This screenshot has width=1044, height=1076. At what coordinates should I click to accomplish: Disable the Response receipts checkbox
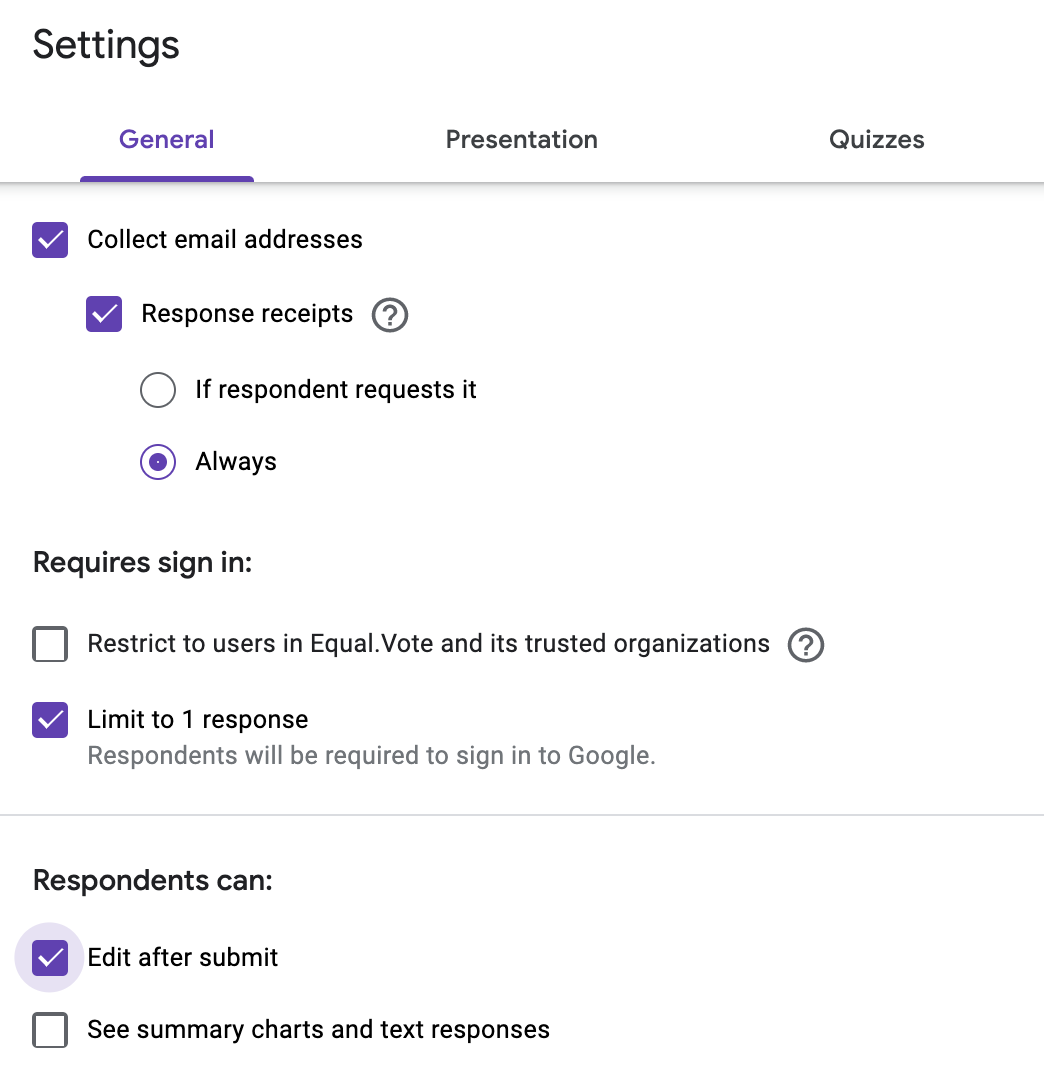[x=104, y=314]
